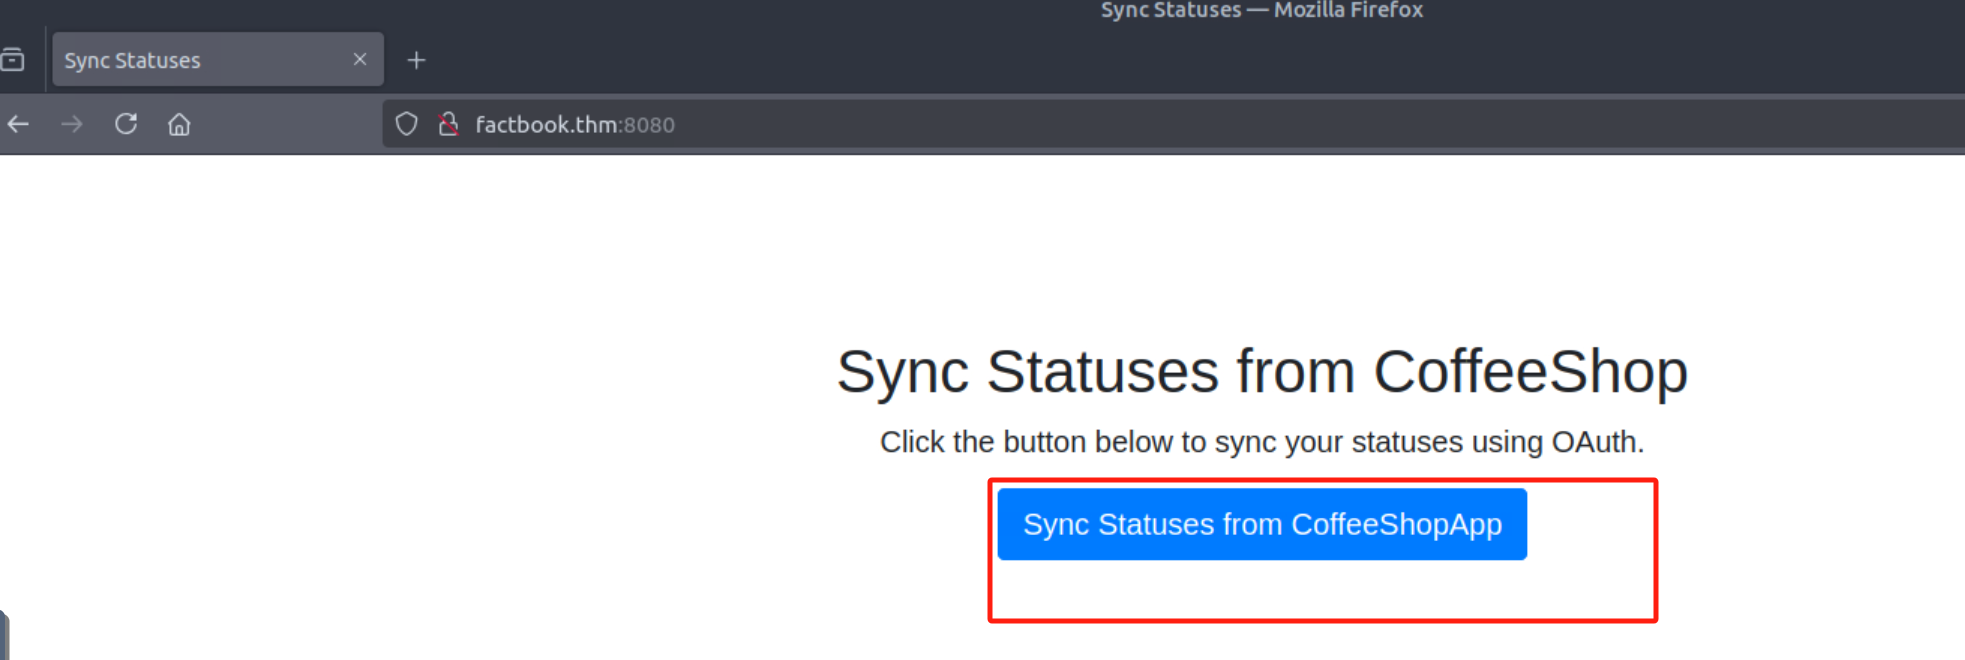Show tracking protection shield info
Image resolution: width=1965 pixels, height=660 pixels.
(x=406, y=124)
